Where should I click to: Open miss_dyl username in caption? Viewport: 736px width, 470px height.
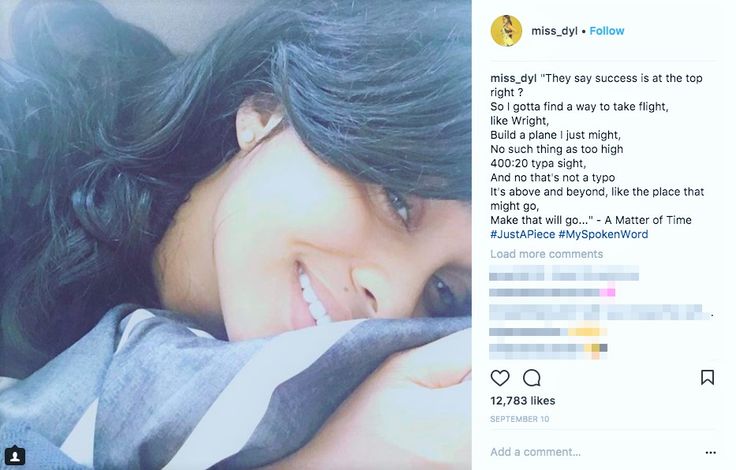tap(514, 78)
